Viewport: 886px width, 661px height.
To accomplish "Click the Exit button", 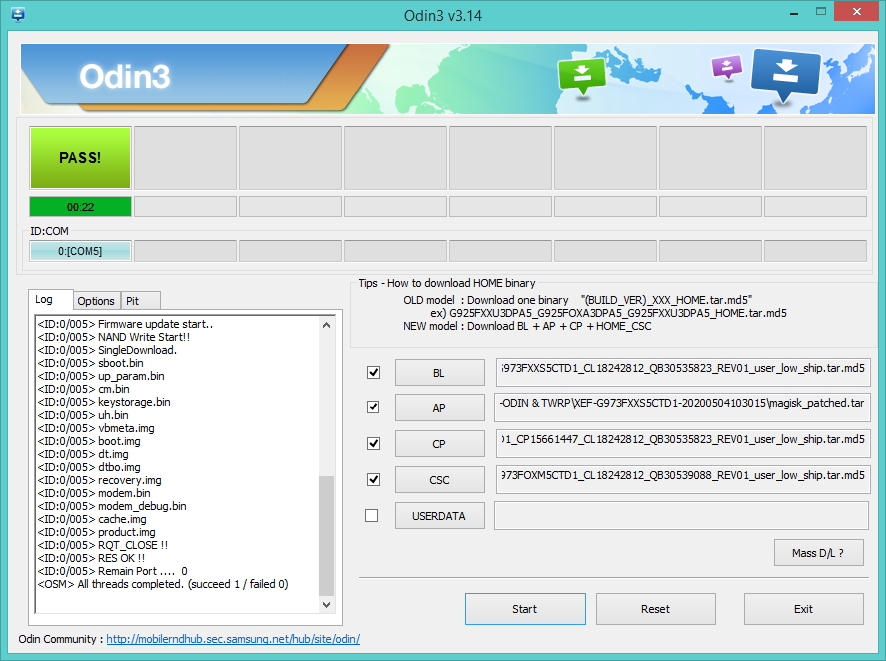I will (x=804, y=609).
